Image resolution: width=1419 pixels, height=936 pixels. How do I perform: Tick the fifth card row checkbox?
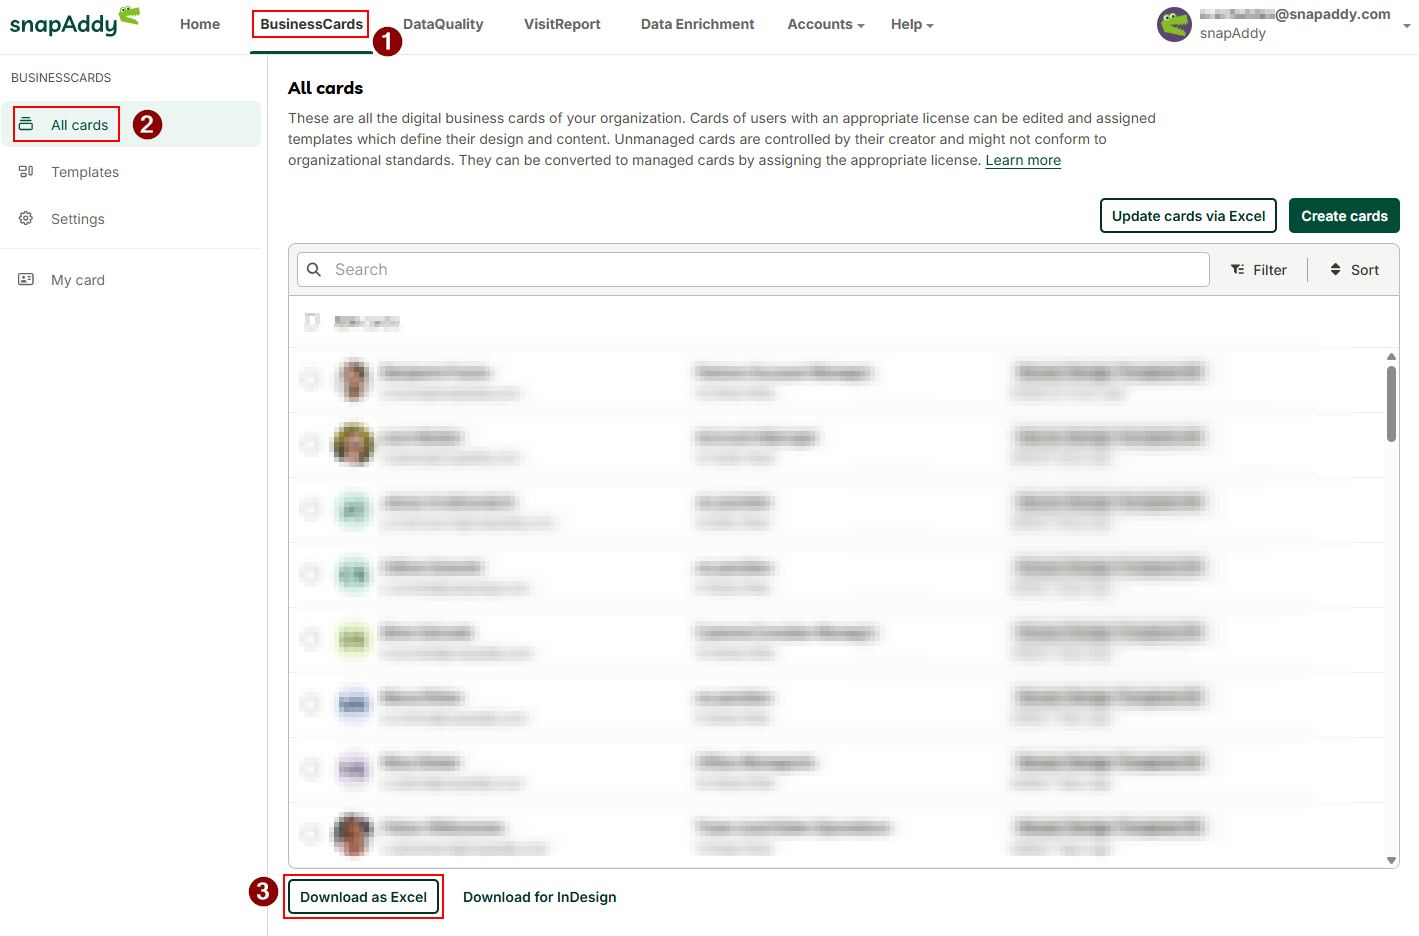(310, 638)
